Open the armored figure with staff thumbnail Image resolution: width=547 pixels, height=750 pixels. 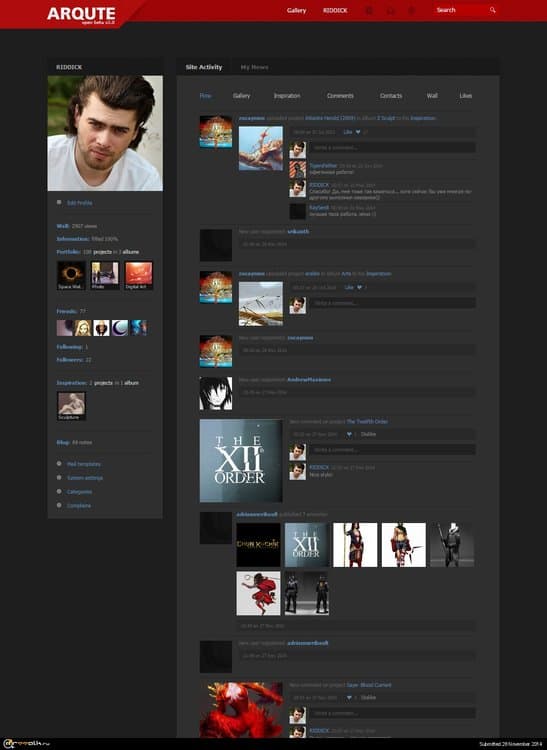[452, 545]
